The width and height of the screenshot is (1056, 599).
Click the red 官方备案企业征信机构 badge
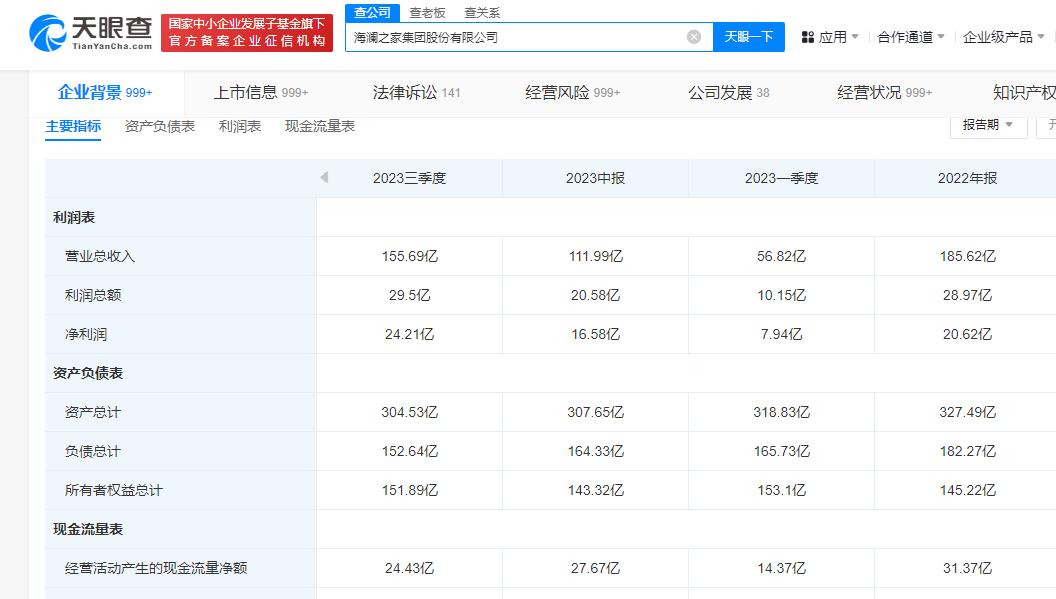246,33
